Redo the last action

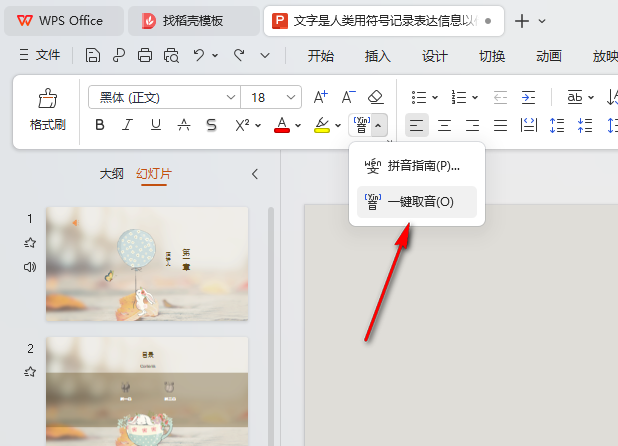tap(239, 55)
